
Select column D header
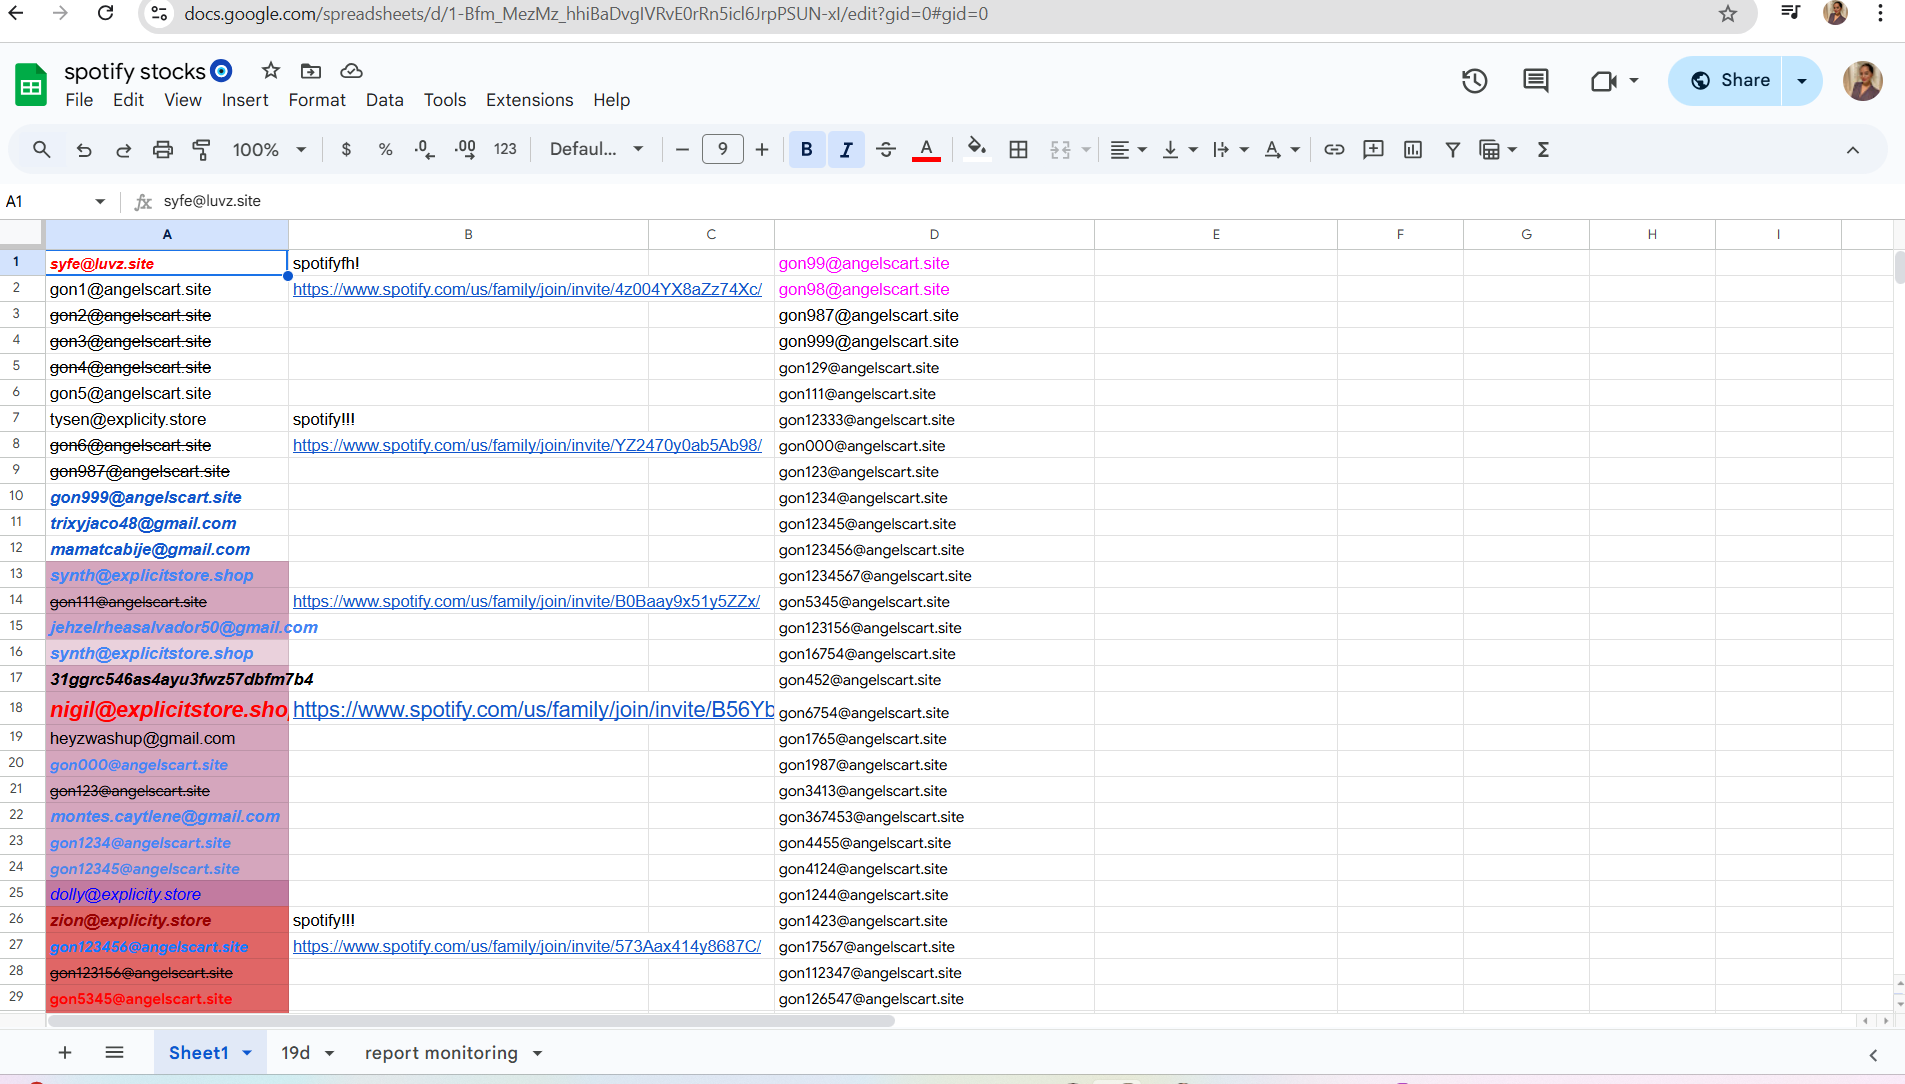[934, 235]
